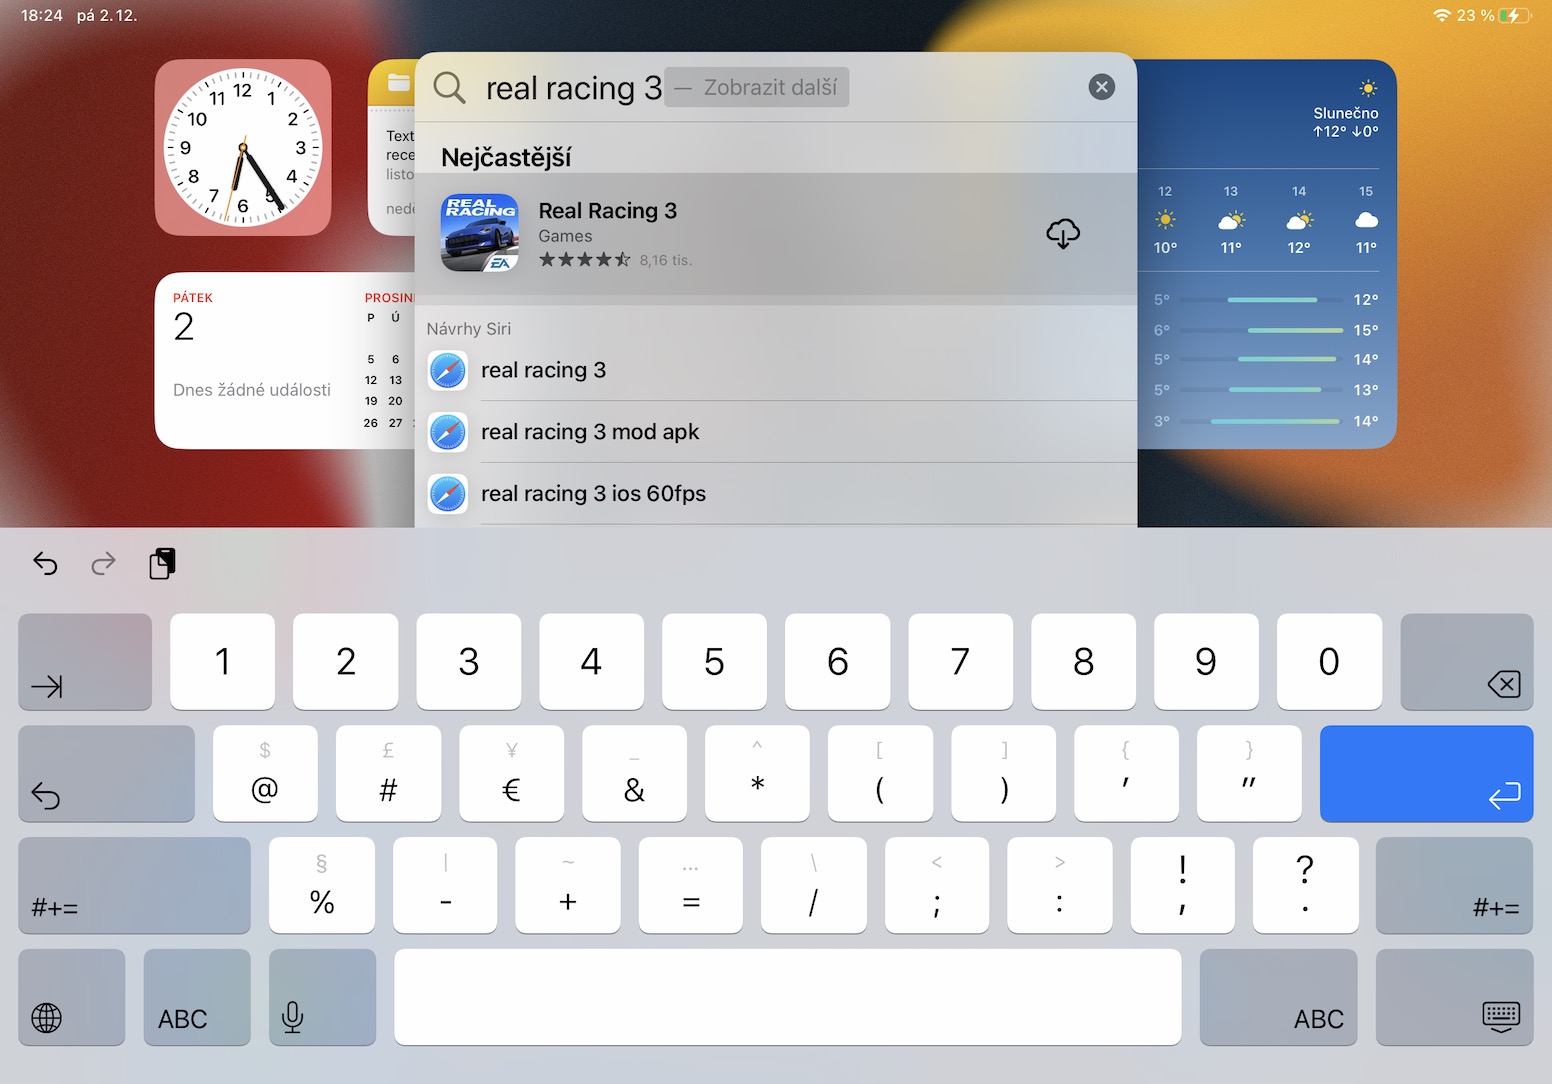Tap the paste clipboard icon above keyboard

(162, 564)
